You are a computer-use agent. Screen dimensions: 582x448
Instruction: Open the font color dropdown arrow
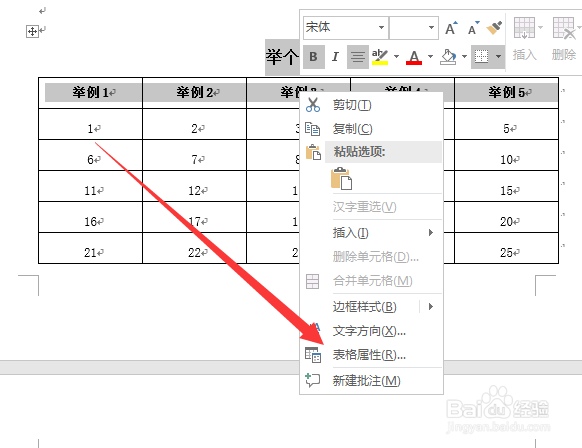click(x=431, y=57)
